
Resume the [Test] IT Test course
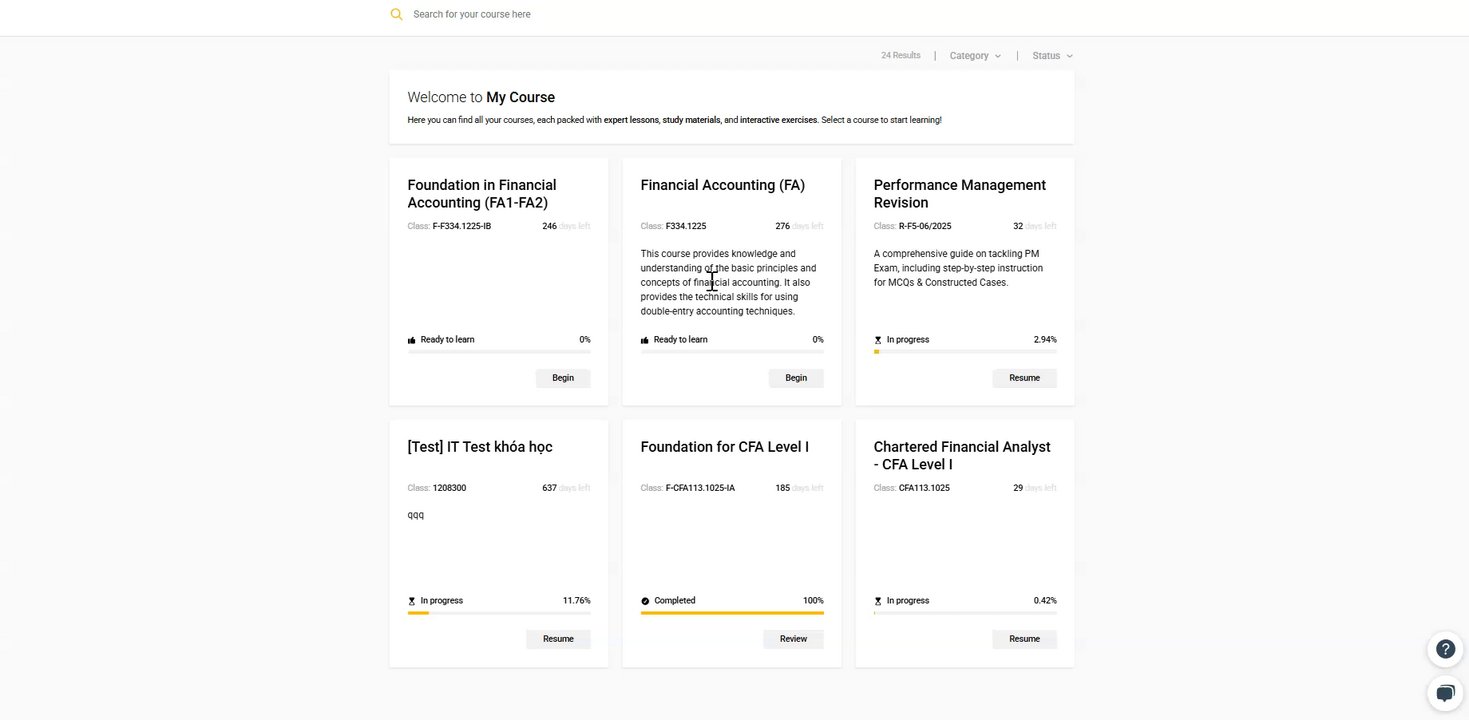(x=558, y=639)
